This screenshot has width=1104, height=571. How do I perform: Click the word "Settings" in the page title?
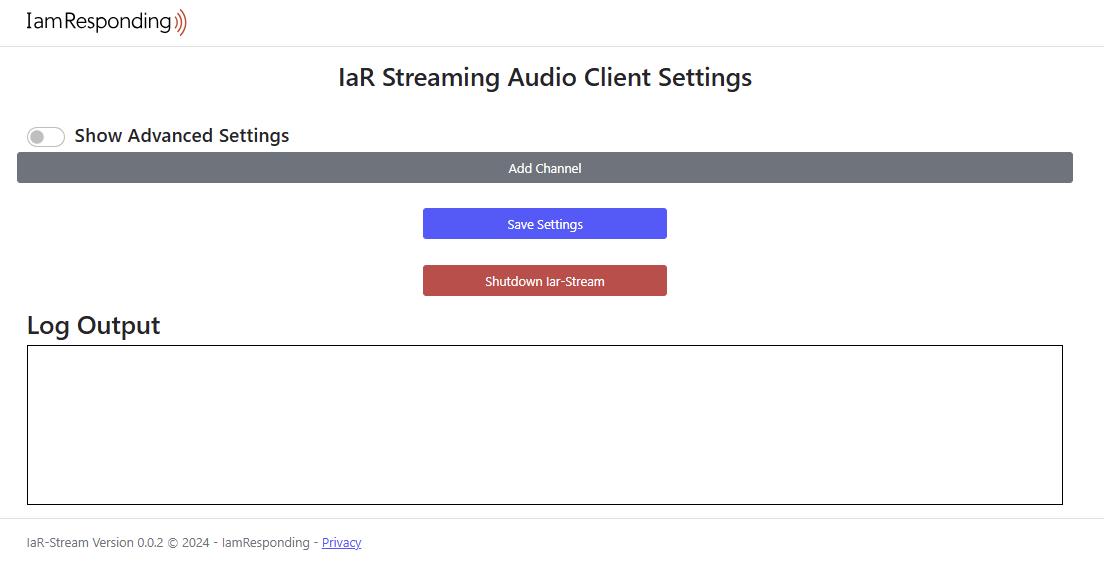pos(705,77)
